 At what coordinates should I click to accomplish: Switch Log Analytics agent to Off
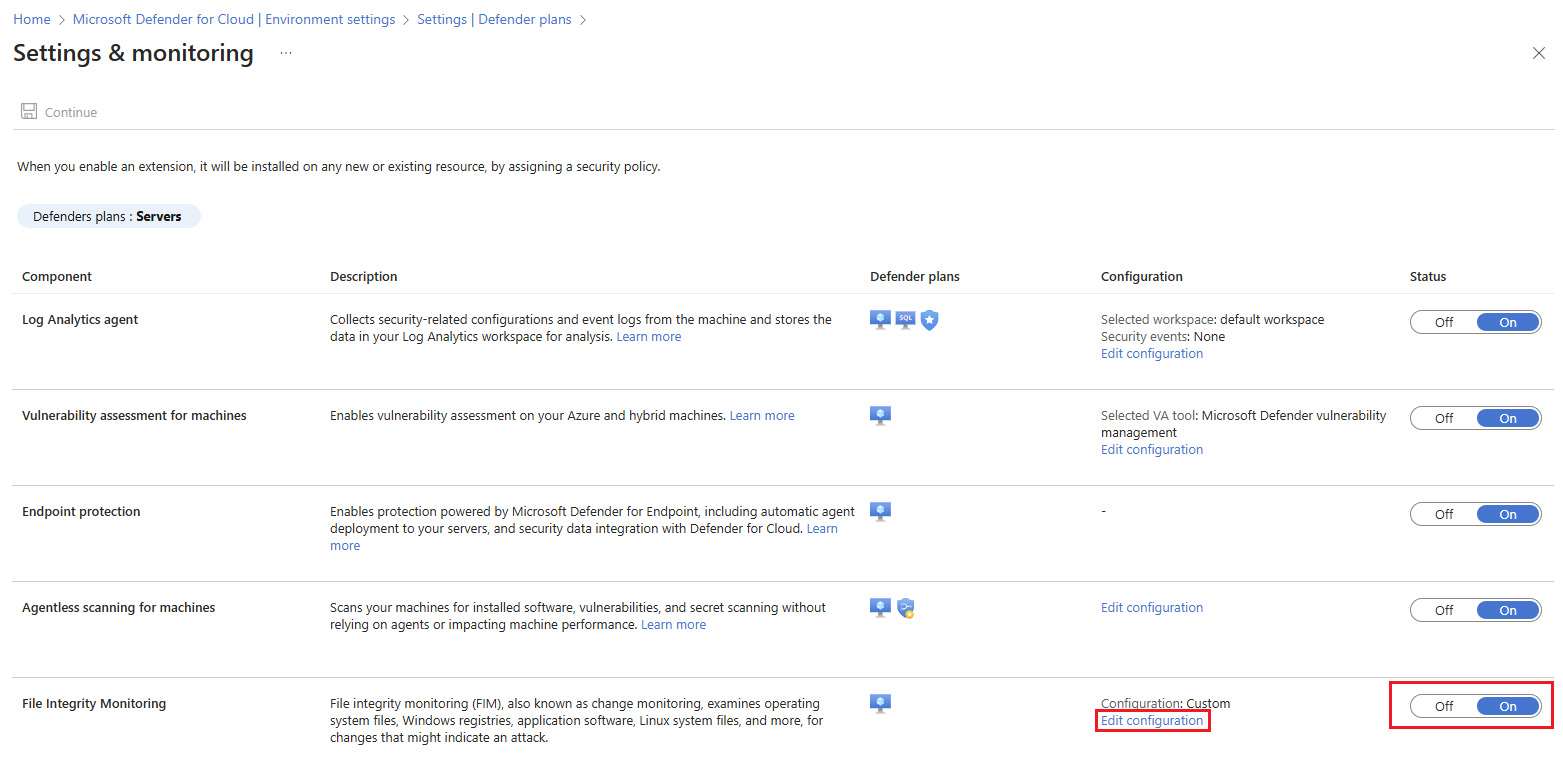(1444, 322)
